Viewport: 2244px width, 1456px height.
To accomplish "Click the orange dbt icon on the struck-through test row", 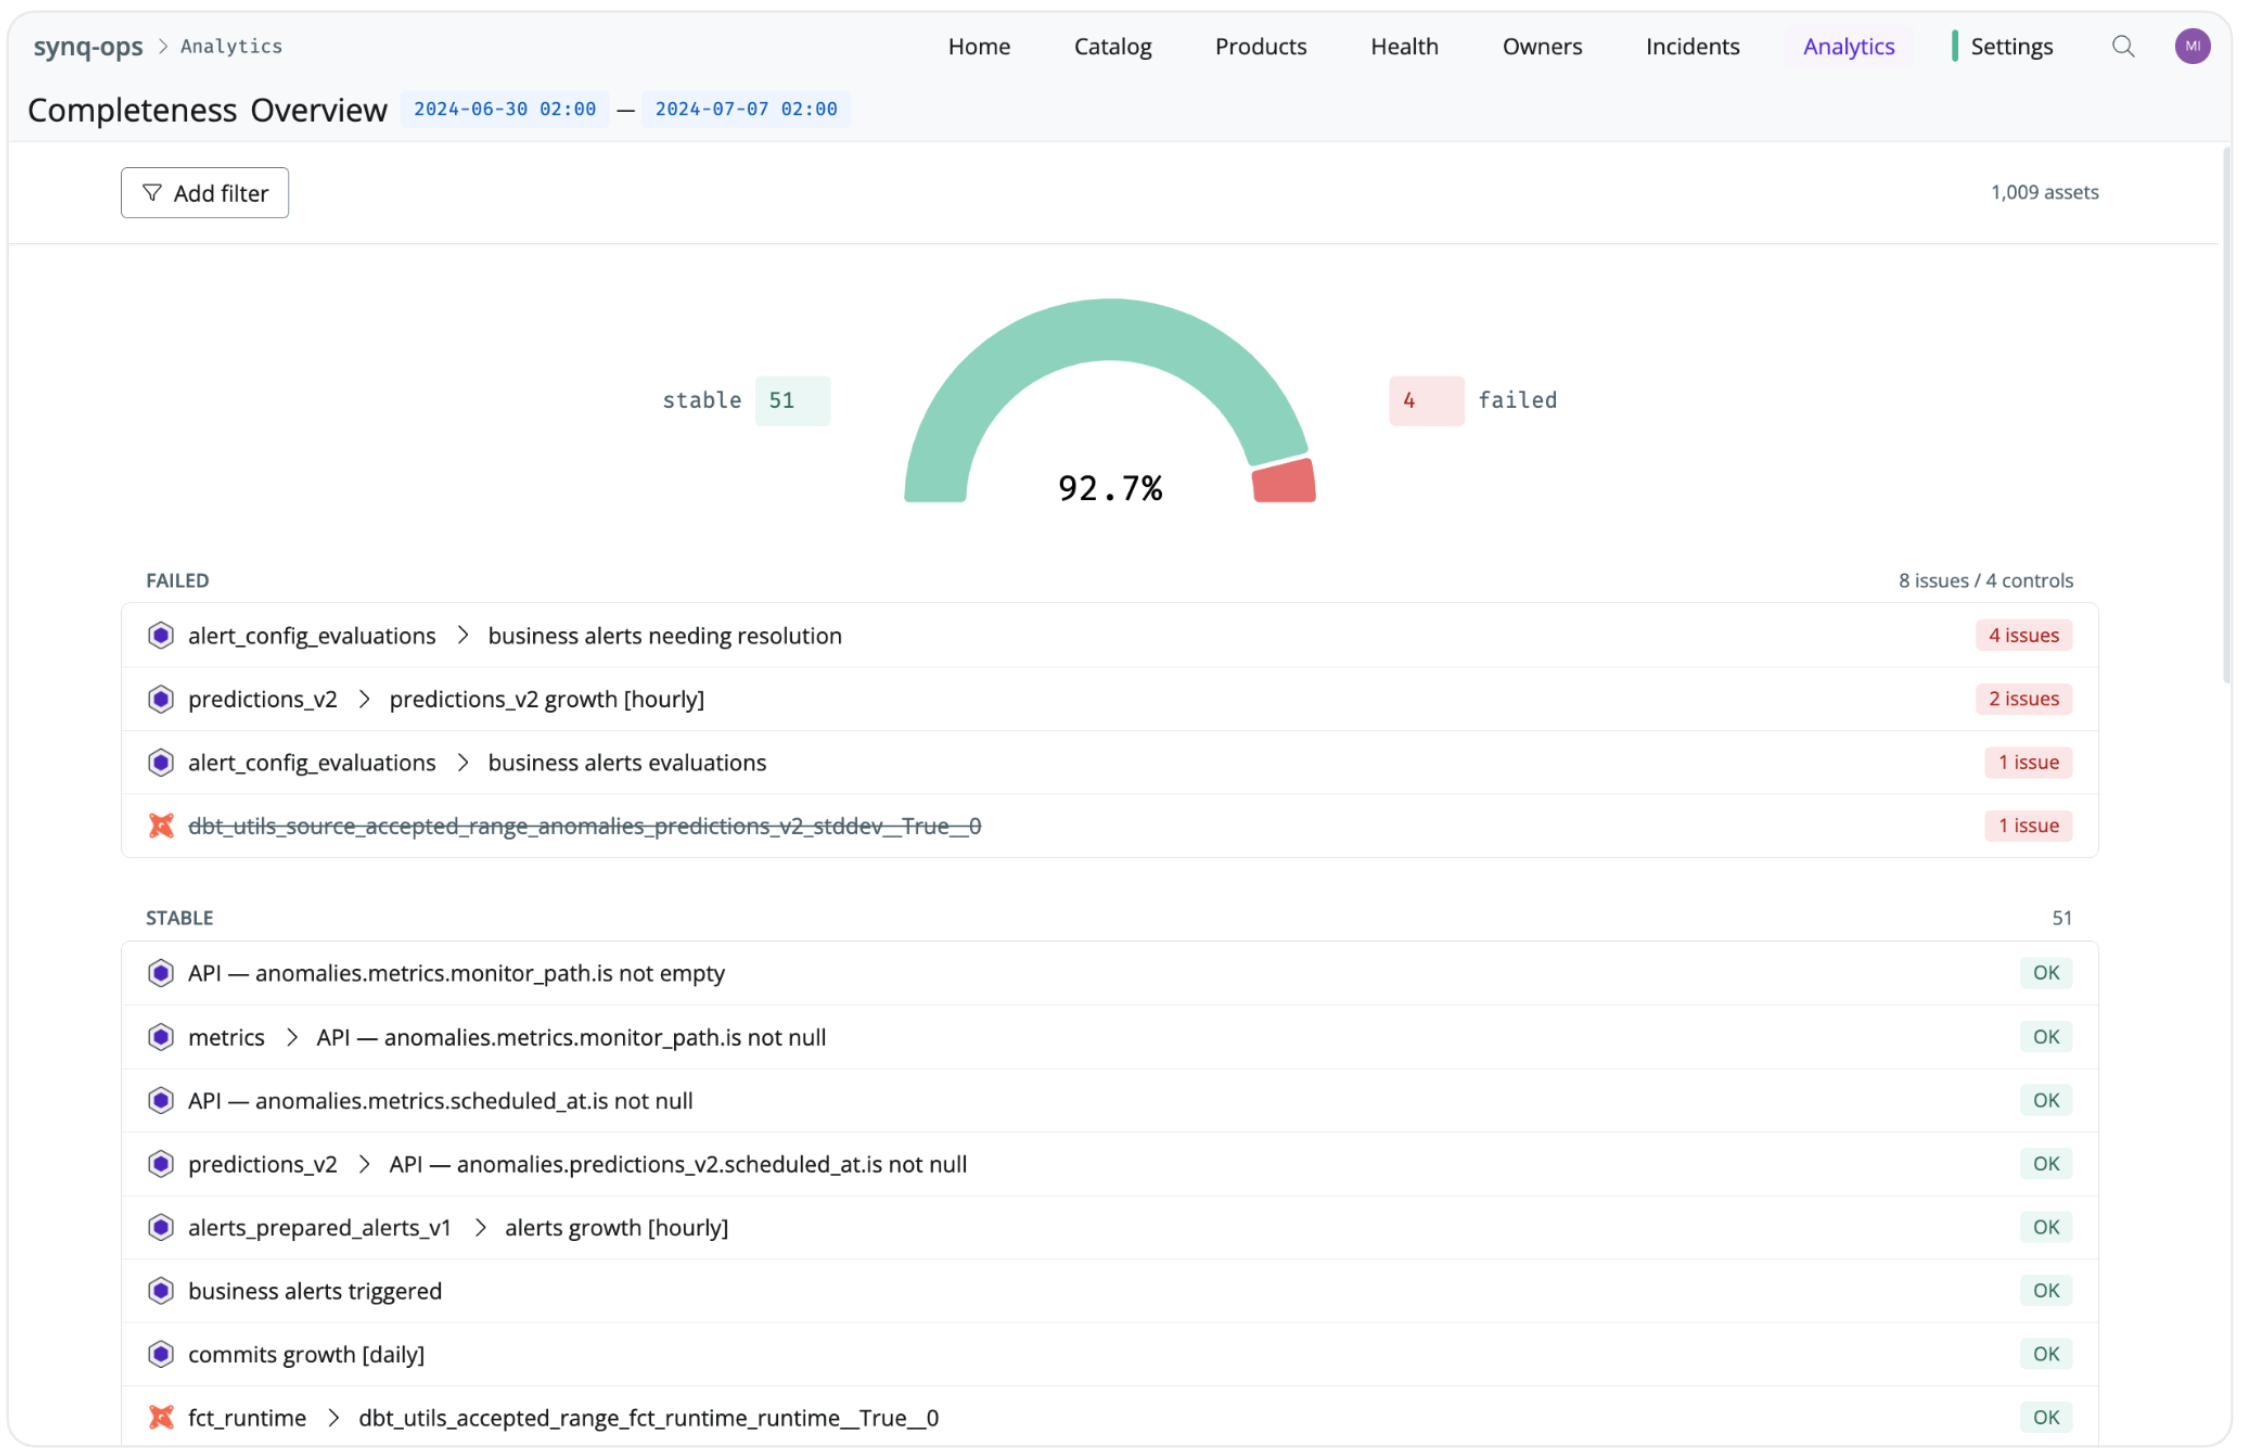I will click(161, 825).
